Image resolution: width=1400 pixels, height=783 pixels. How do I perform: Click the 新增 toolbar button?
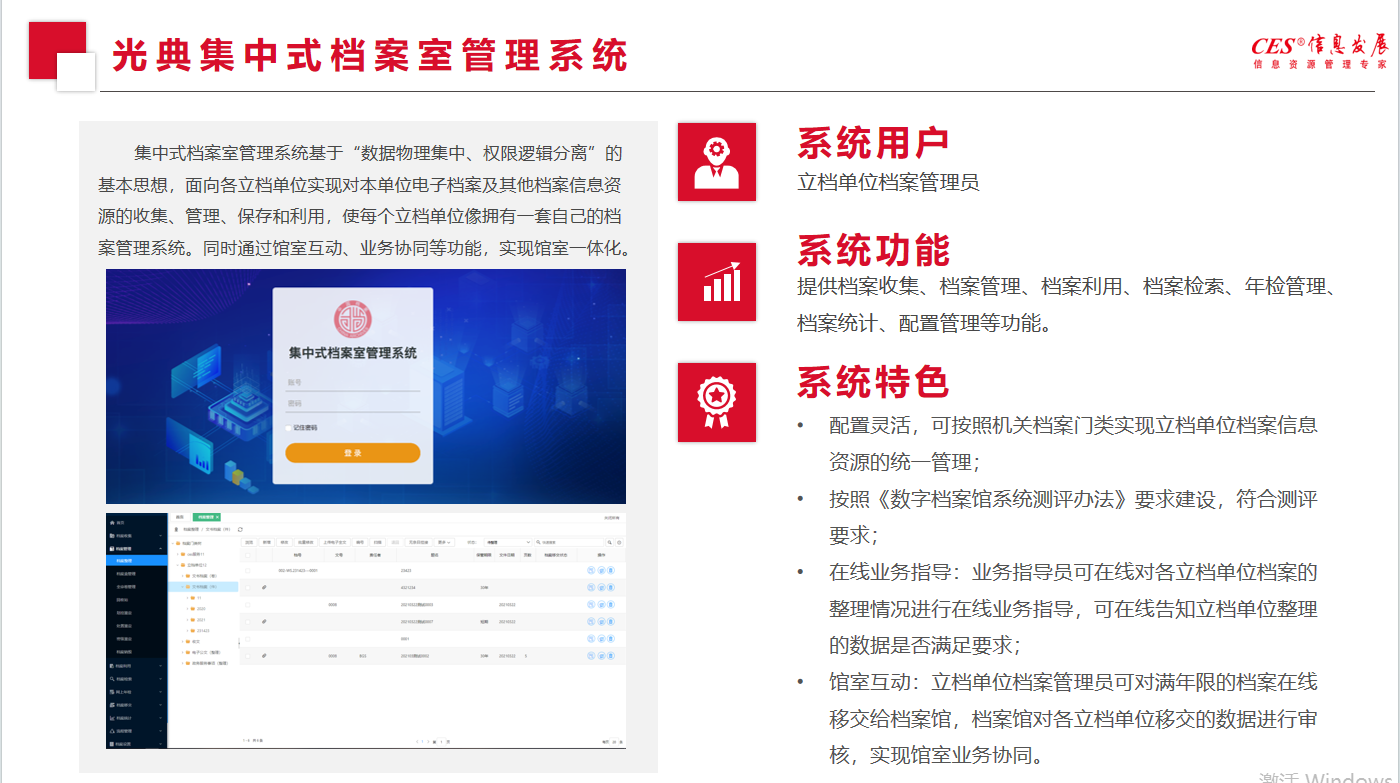[267, 542]
